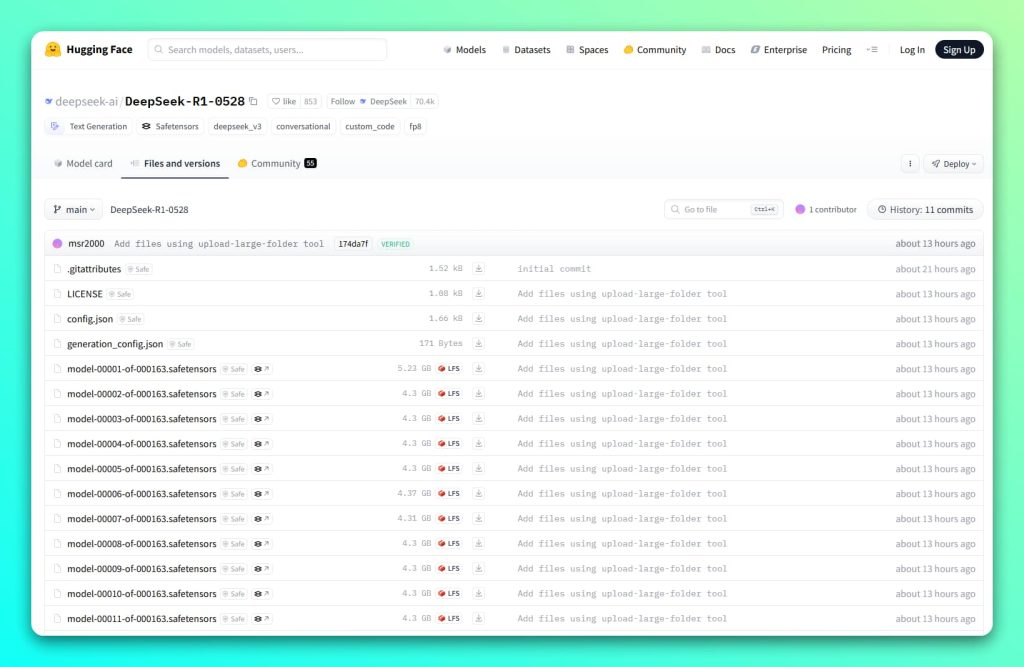Click the deepseek_v3 tag
The height and width of the screenshot is (667, 1024).
point(237,127)
